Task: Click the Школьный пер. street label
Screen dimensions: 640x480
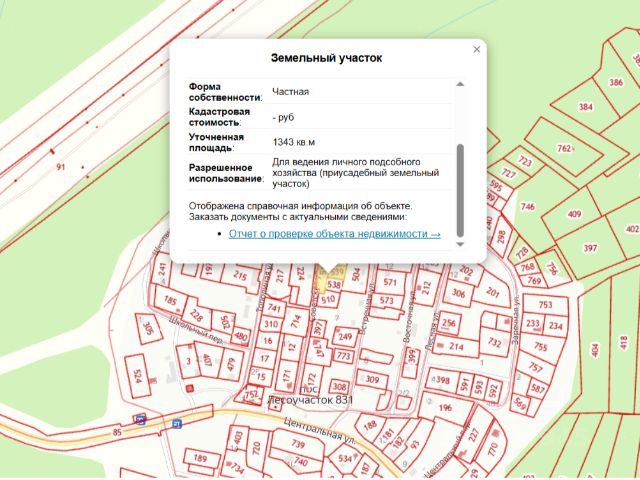Action: [196, 330]
